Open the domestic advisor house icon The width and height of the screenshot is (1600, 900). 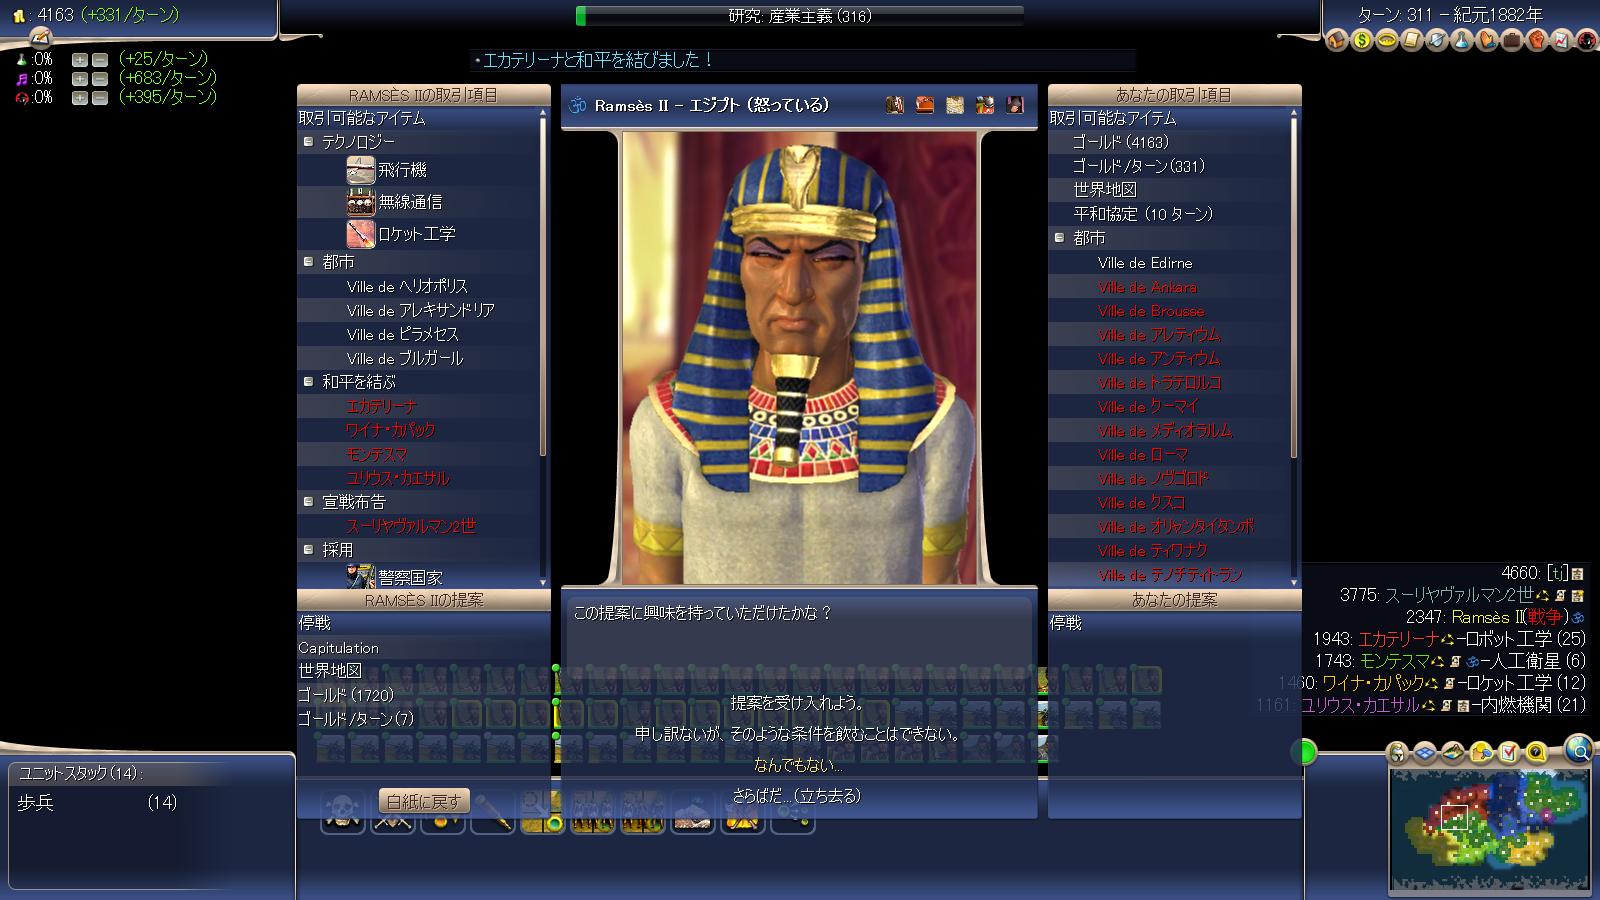[x=1337, y=41]
